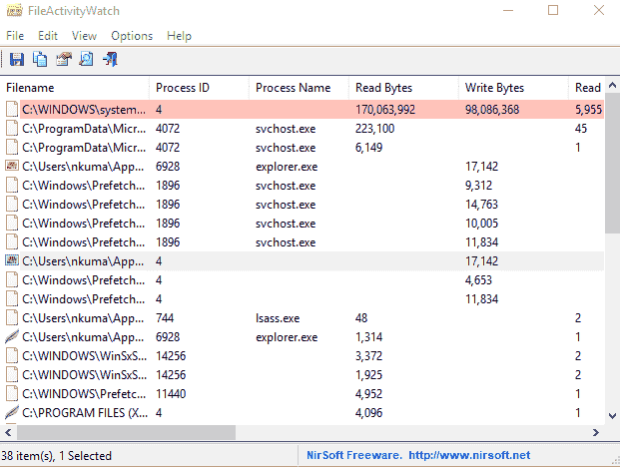This screenshot has height=467, width=620.
Task: Click the vertical scrollbar down arrow
Action: (612, 416)
